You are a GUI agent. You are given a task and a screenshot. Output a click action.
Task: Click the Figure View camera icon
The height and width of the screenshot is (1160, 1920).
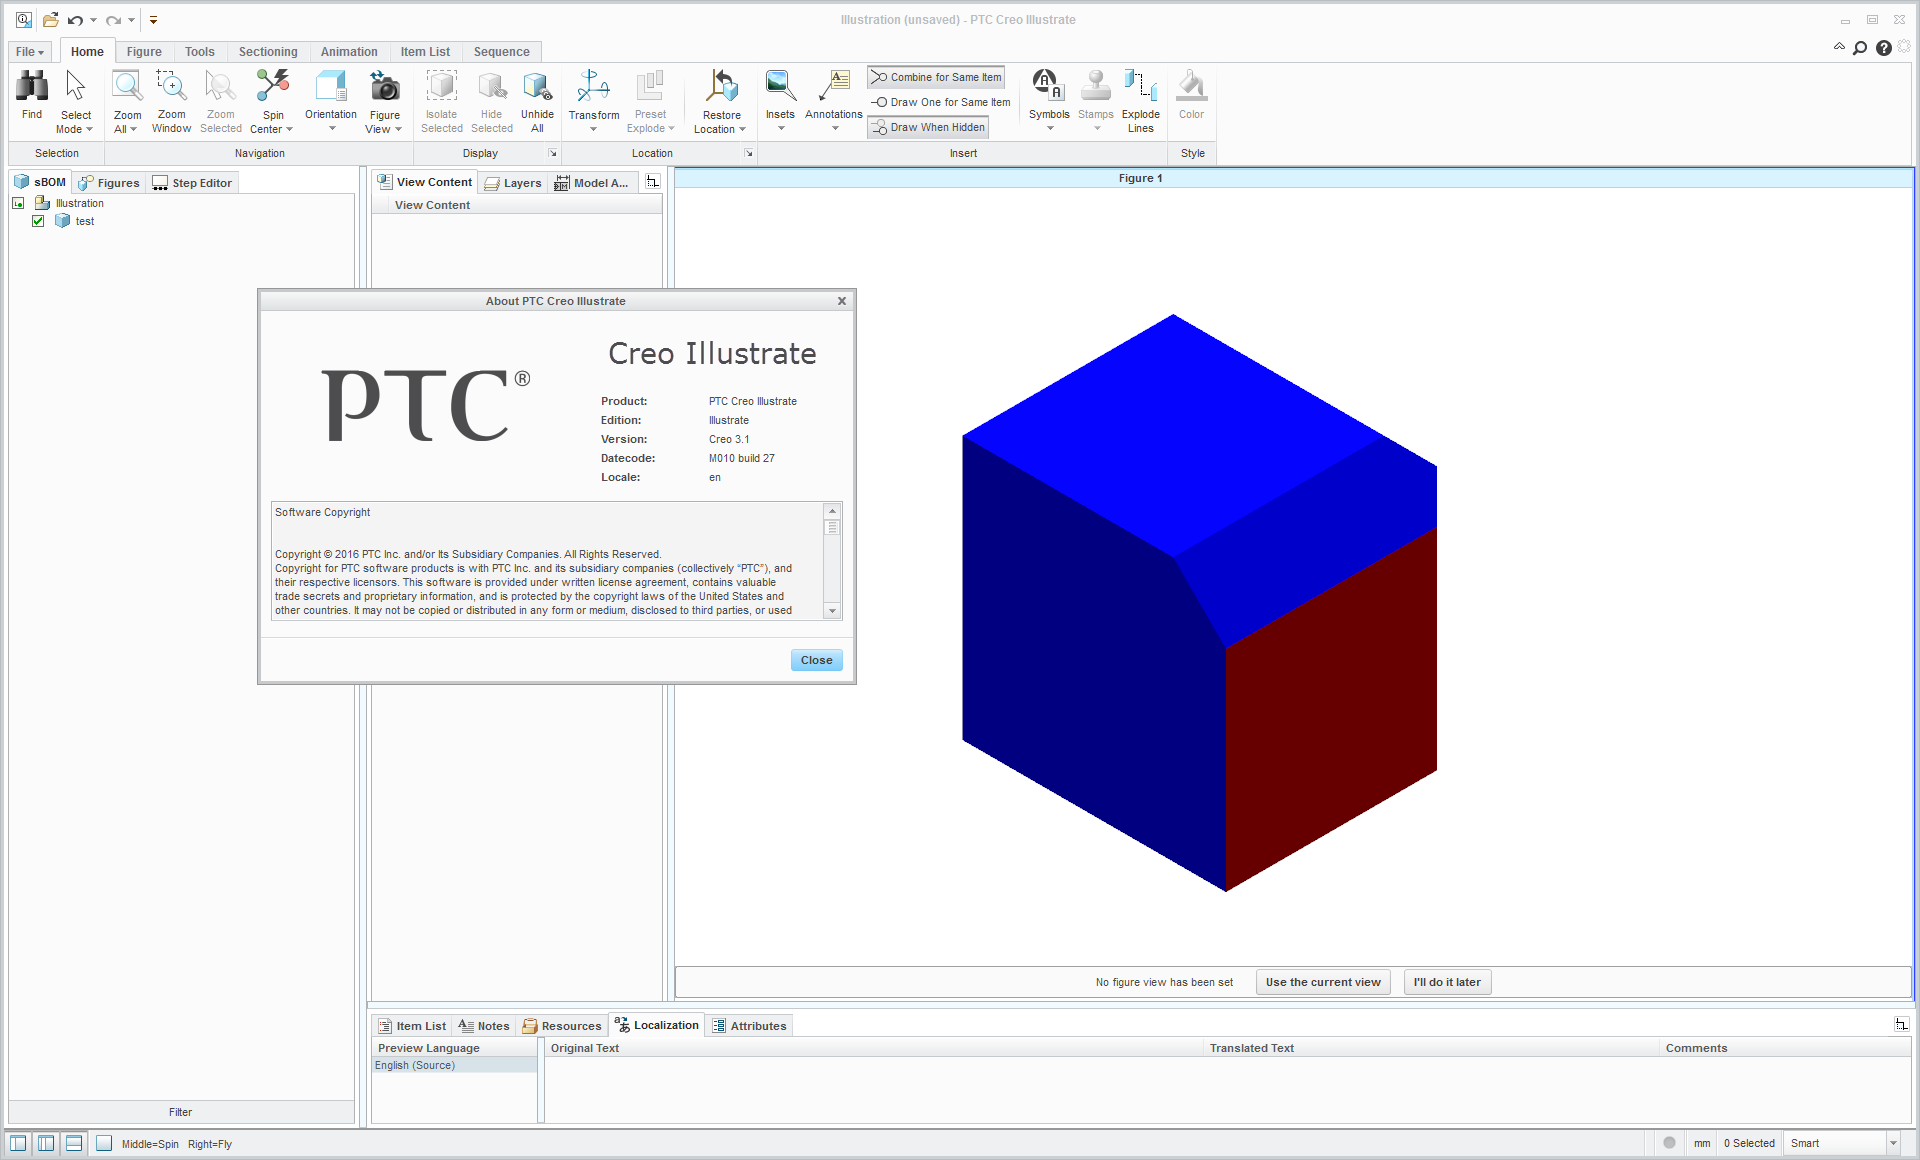[x=385, y=87]
